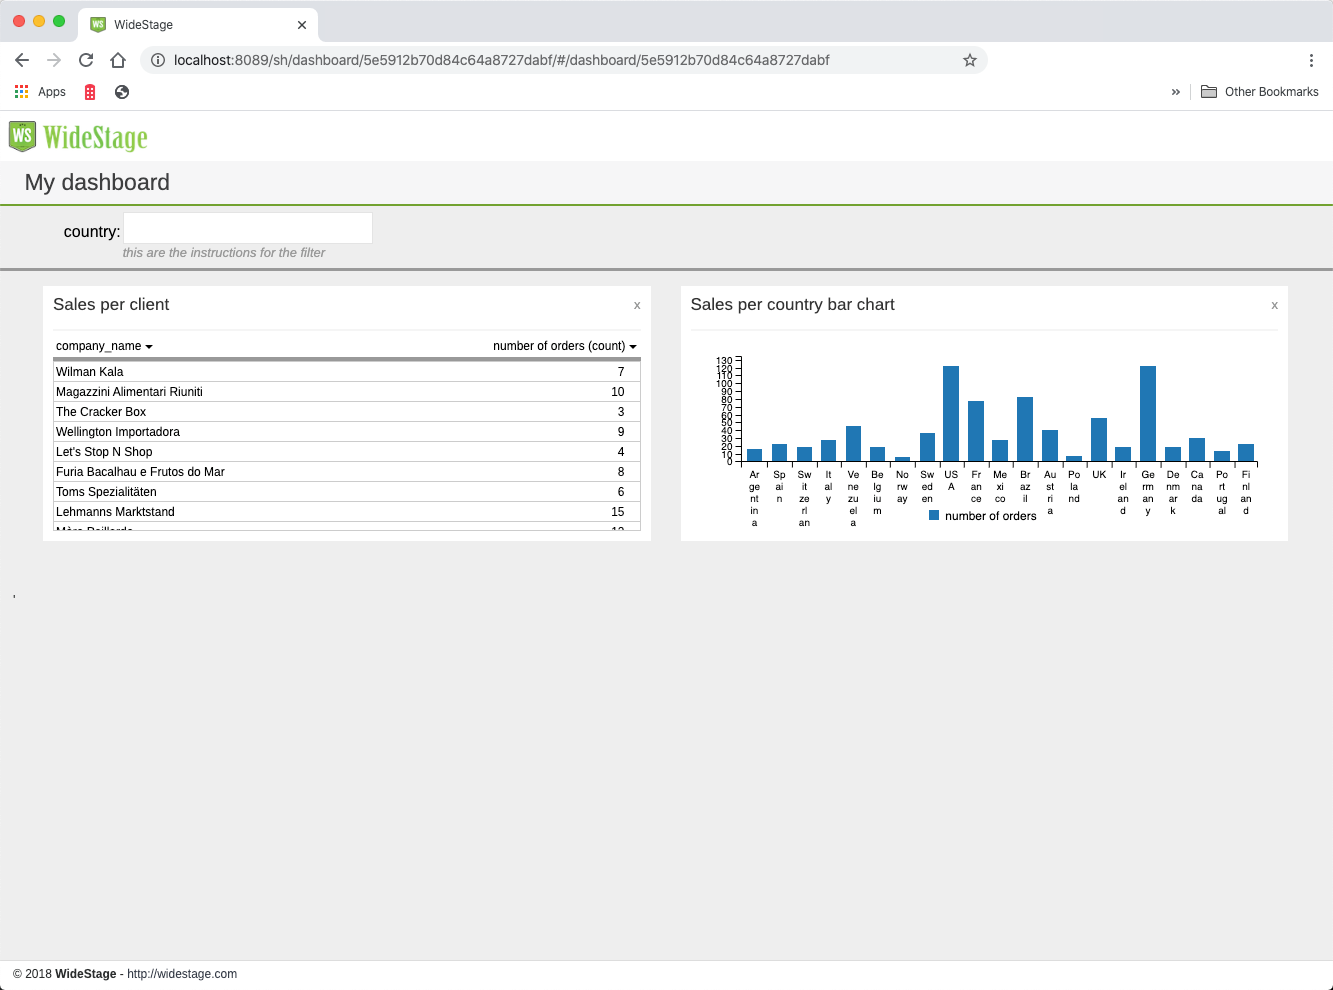Click the Mexico bar in chart

pos(1000,451)
